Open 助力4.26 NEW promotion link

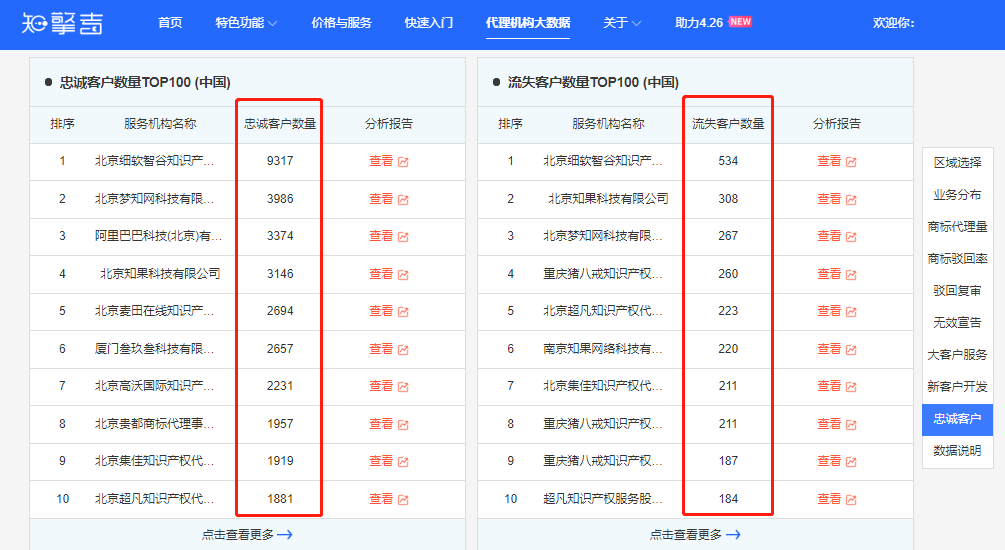[x=713, y=23]
